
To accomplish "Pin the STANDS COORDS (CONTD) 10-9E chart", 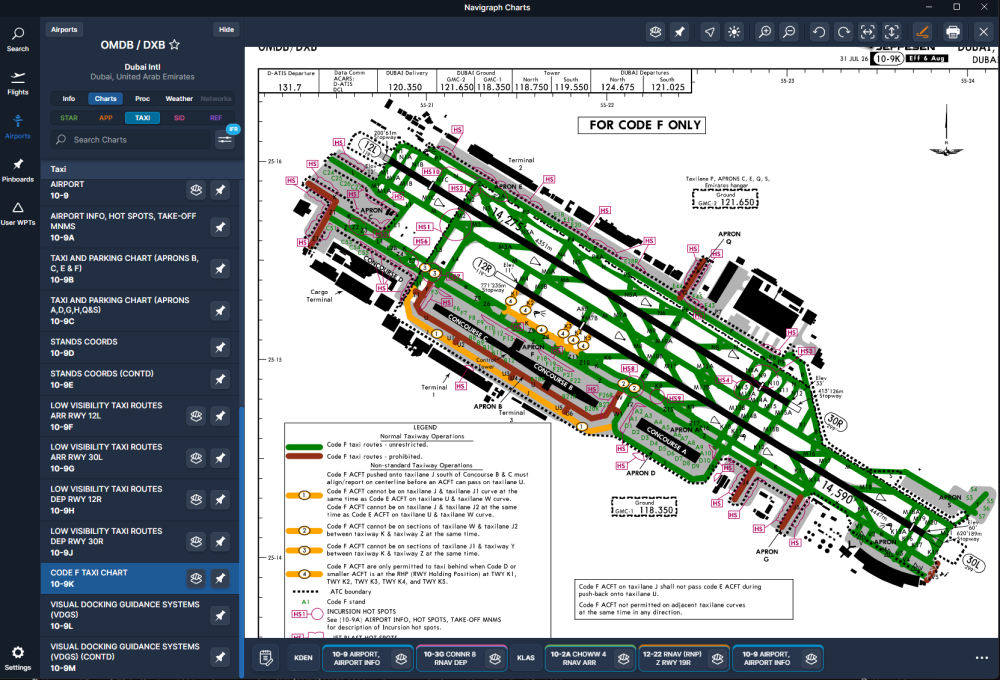I will pos(220,380).
